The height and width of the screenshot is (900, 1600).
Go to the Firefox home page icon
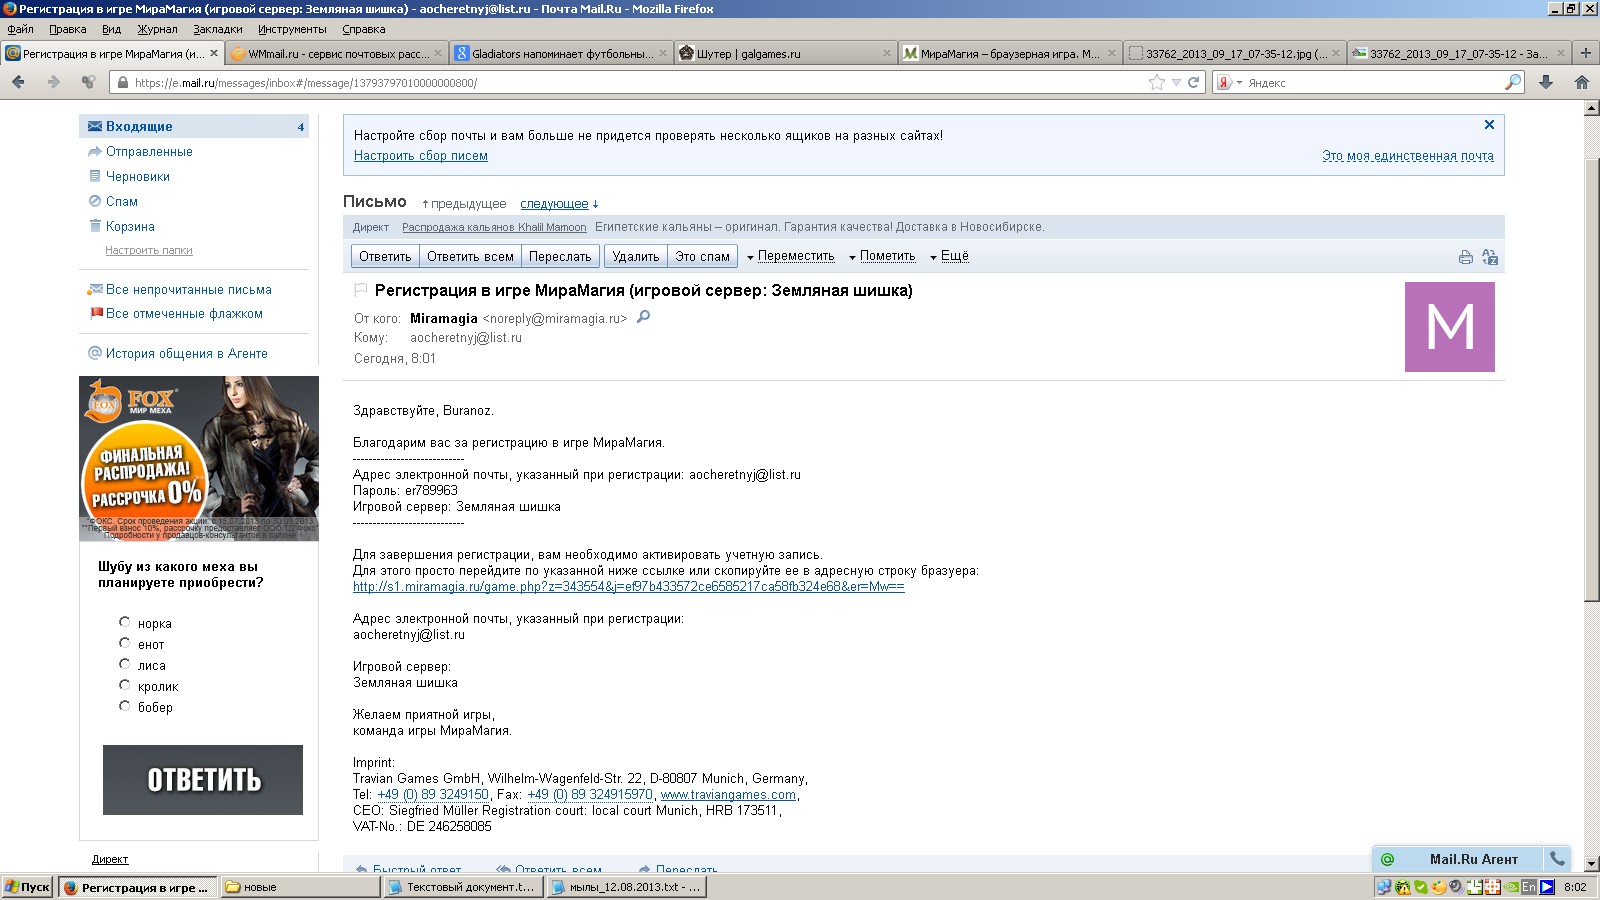coord(1582,82)
